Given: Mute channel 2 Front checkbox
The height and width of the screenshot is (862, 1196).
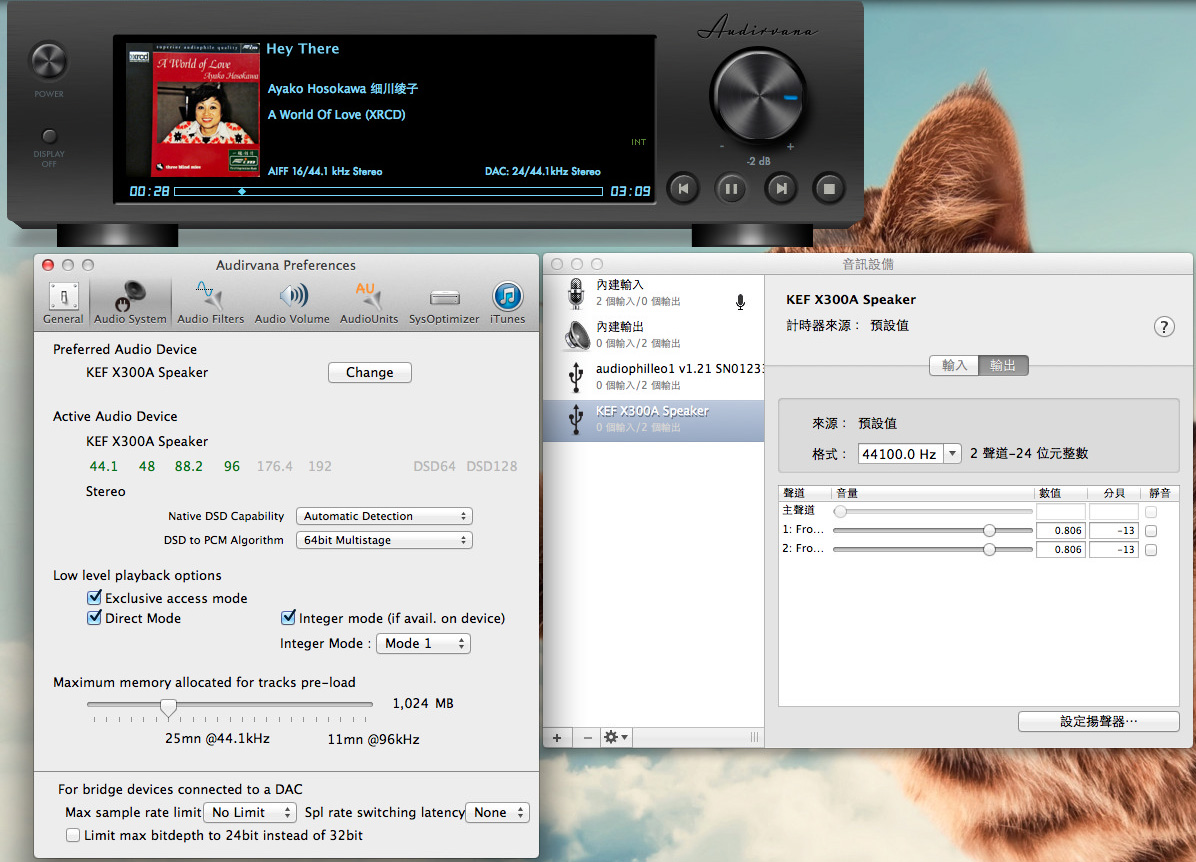Looking at the screenshot, I should pos(1151,550).
